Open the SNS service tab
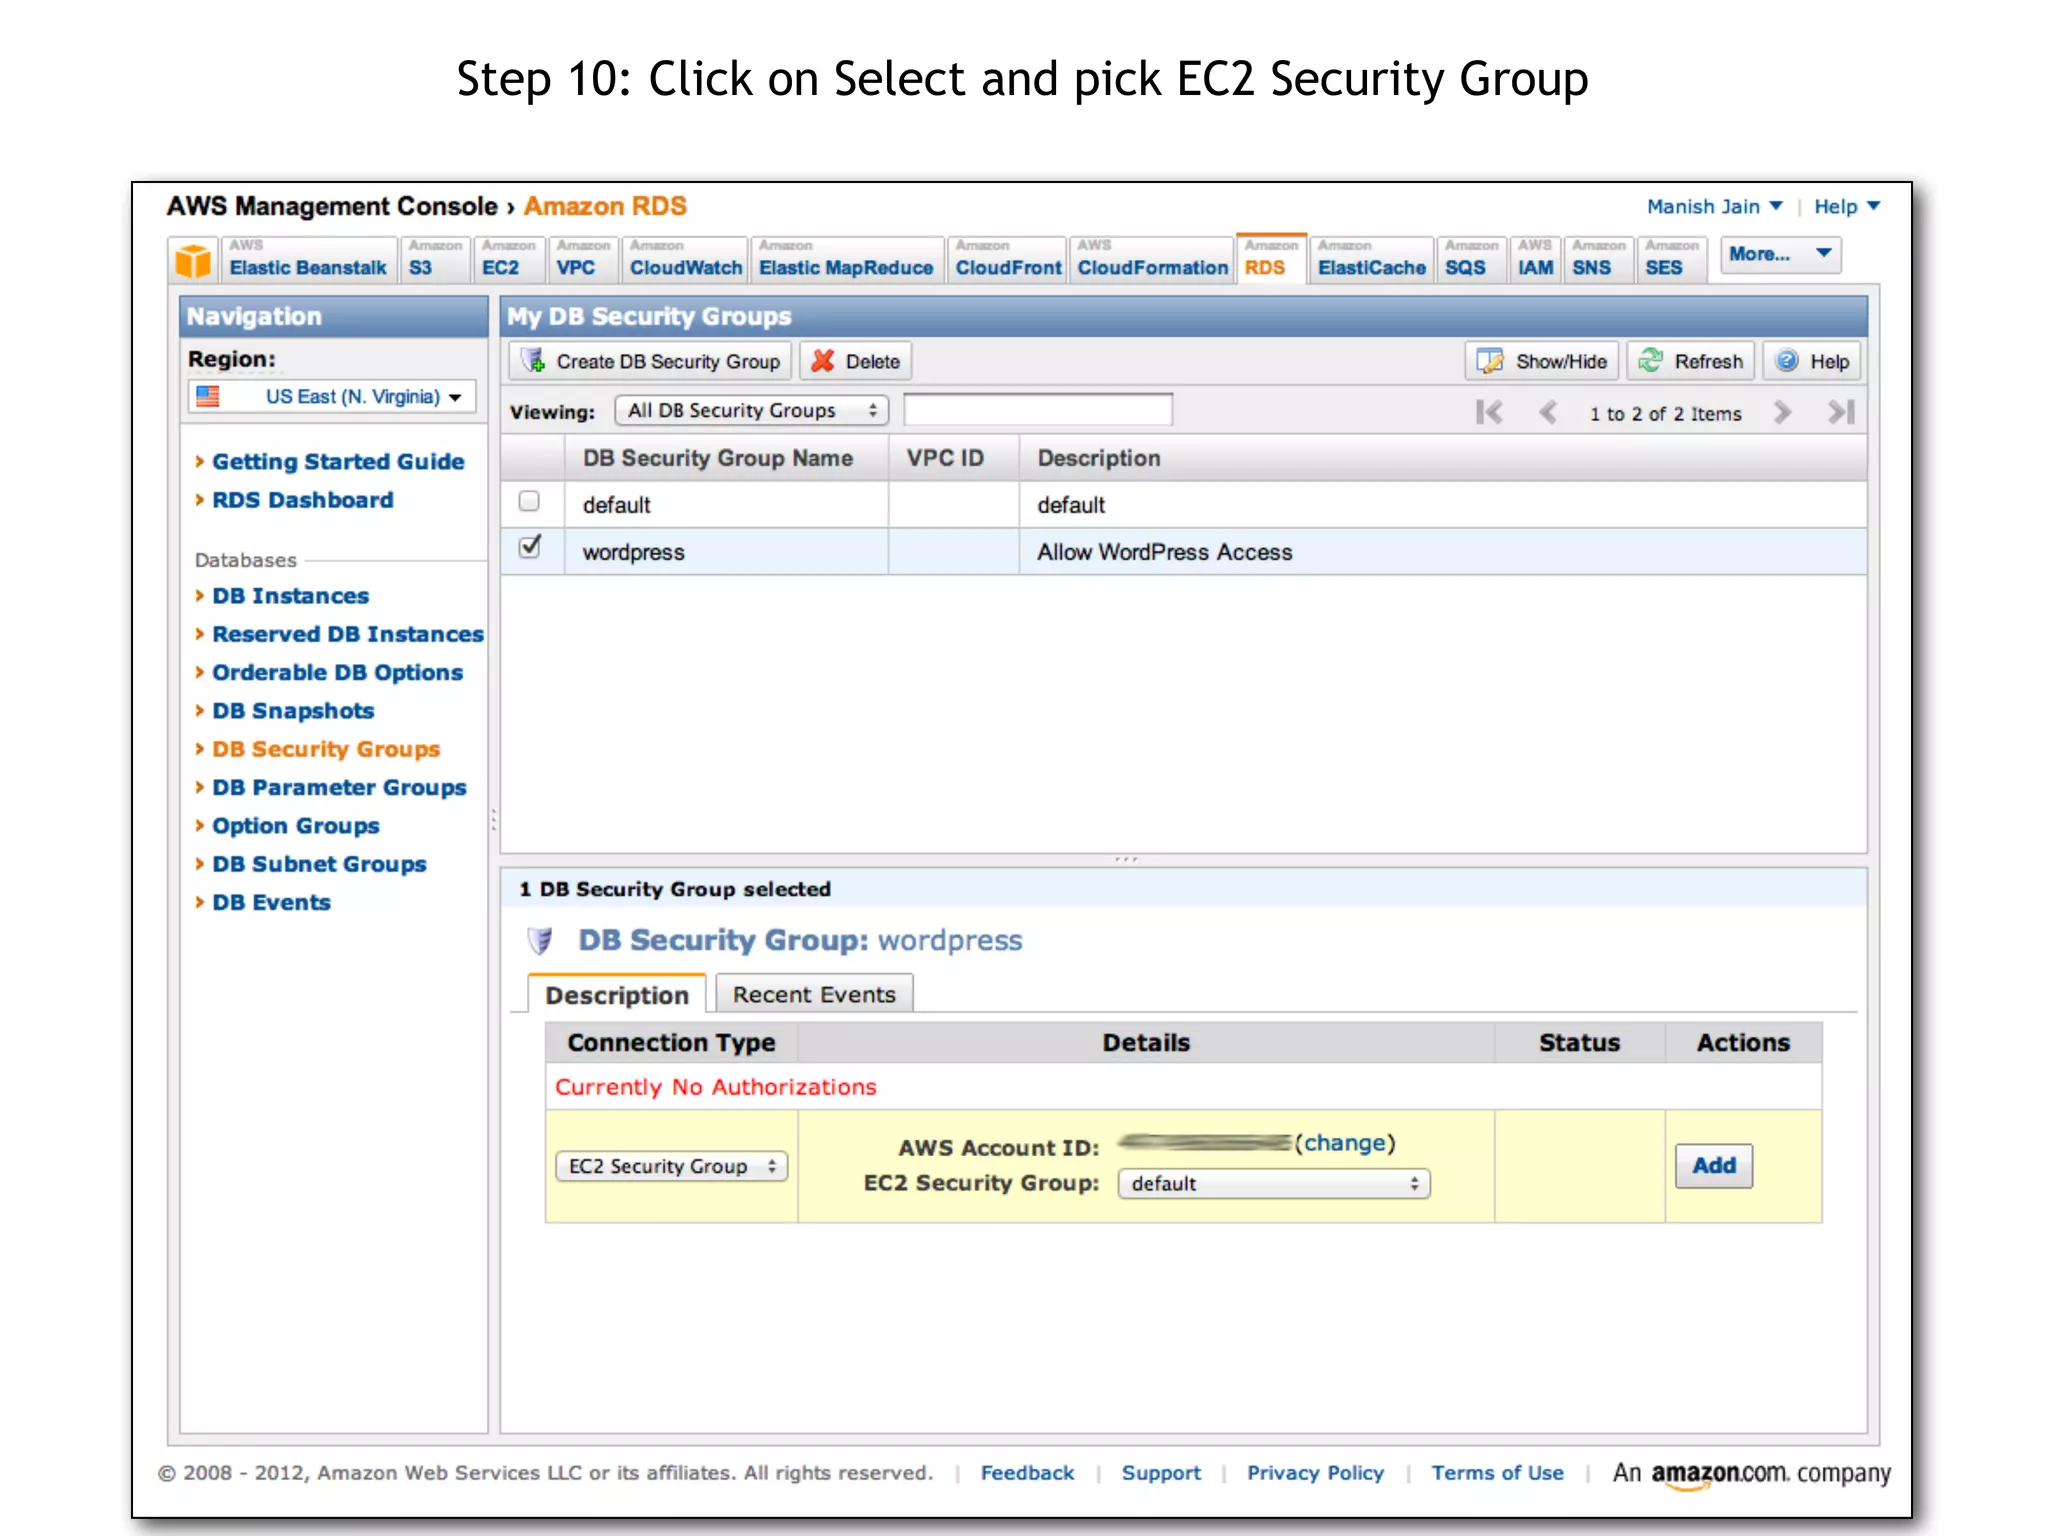This screenshot has height=1536, width=2048. 1598,259
